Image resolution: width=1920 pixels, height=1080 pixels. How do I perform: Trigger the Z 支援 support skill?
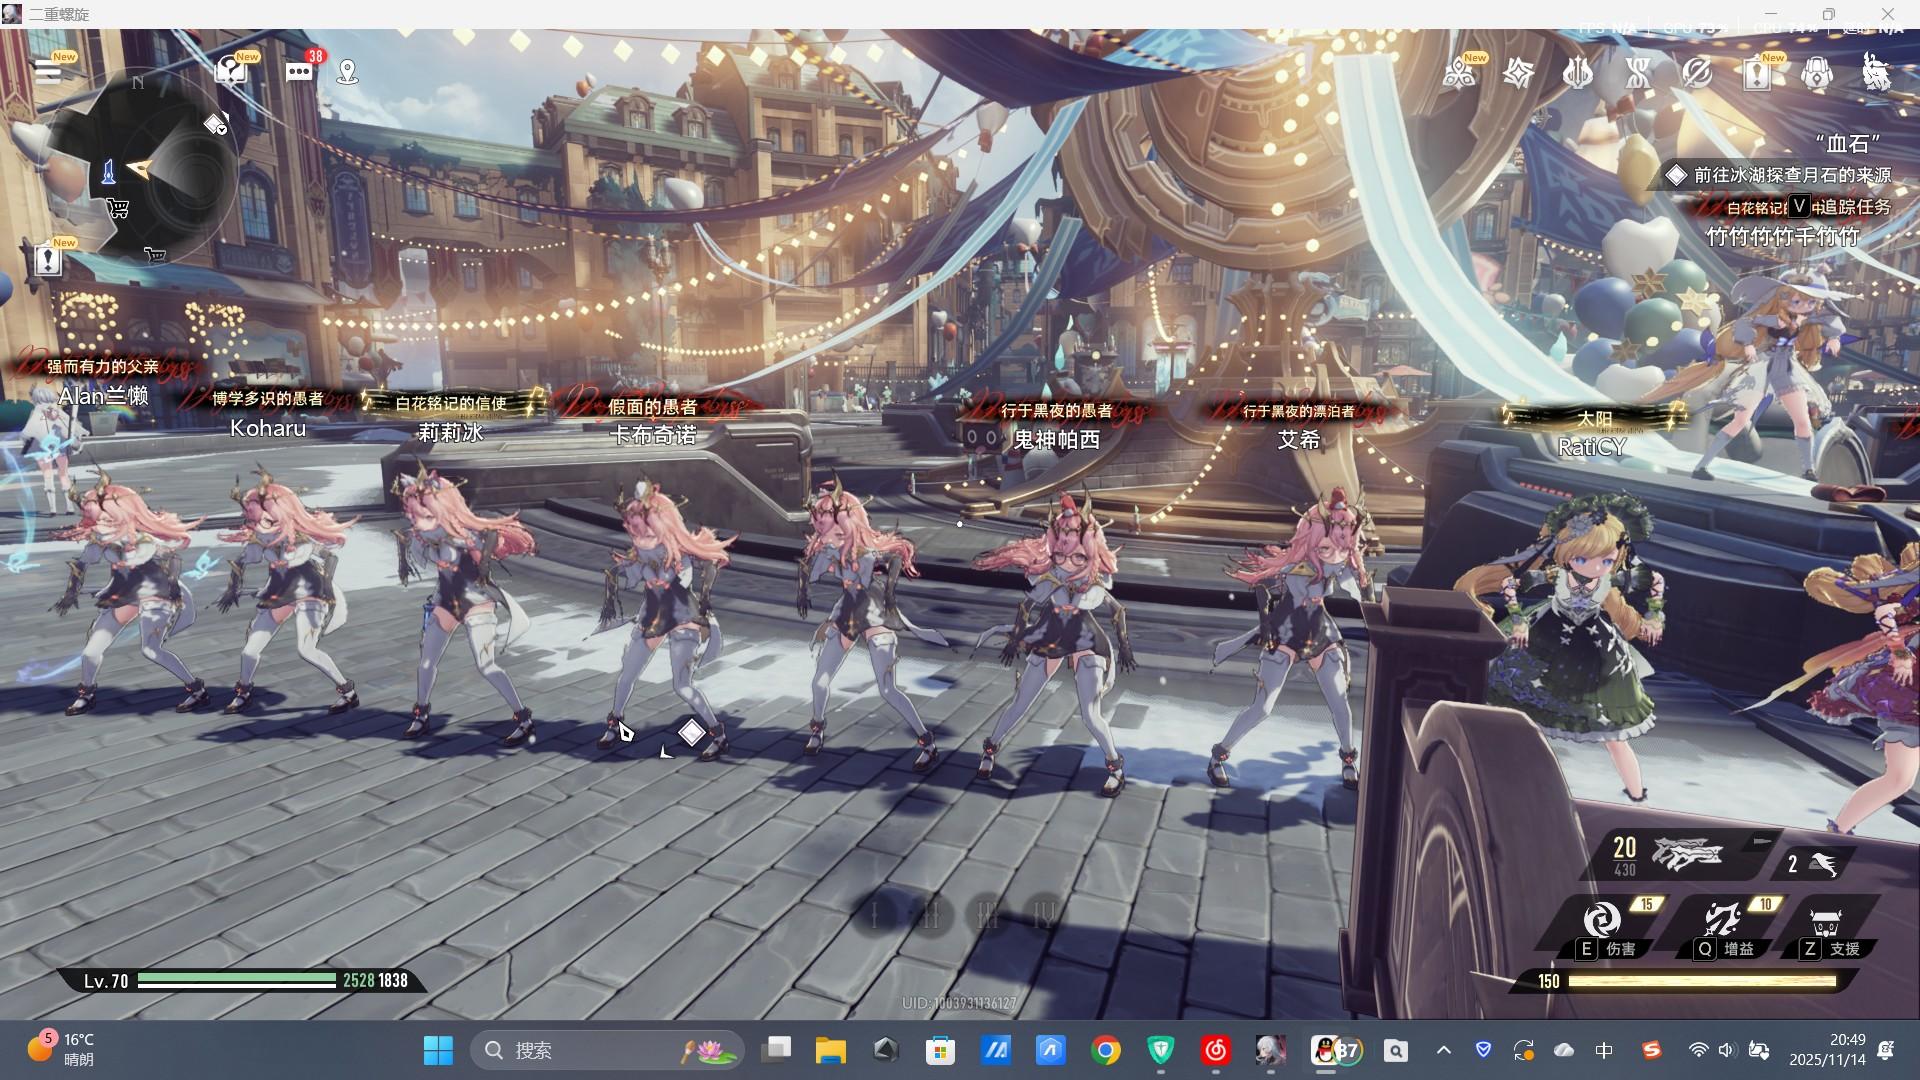click(1826, 922)
